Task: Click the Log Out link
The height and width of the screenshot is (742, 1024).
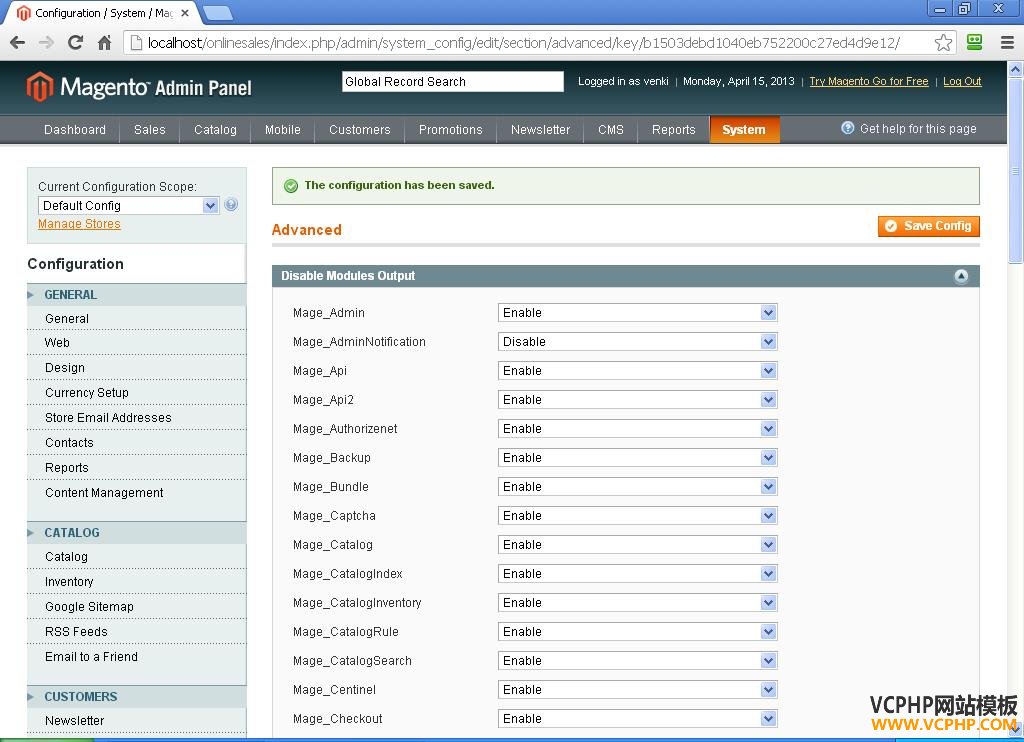Action: (962, 82)
